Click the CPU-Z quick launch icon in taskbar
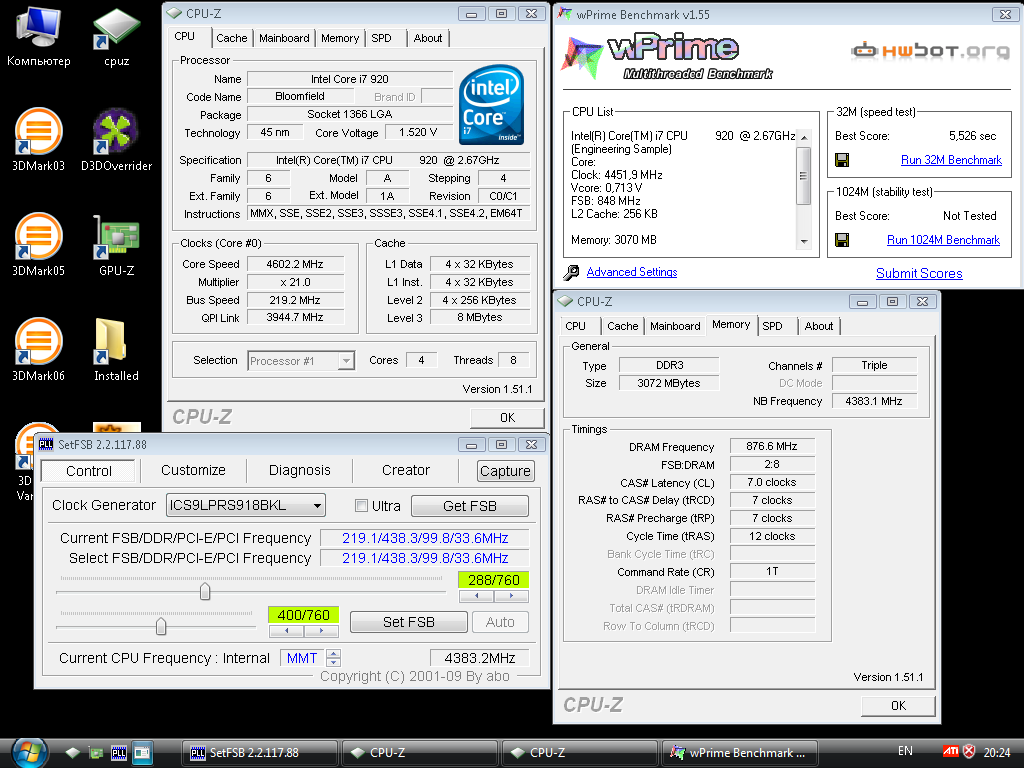Image resolution: width=1024 pixels, height=768 pixels. pos(72,753)
